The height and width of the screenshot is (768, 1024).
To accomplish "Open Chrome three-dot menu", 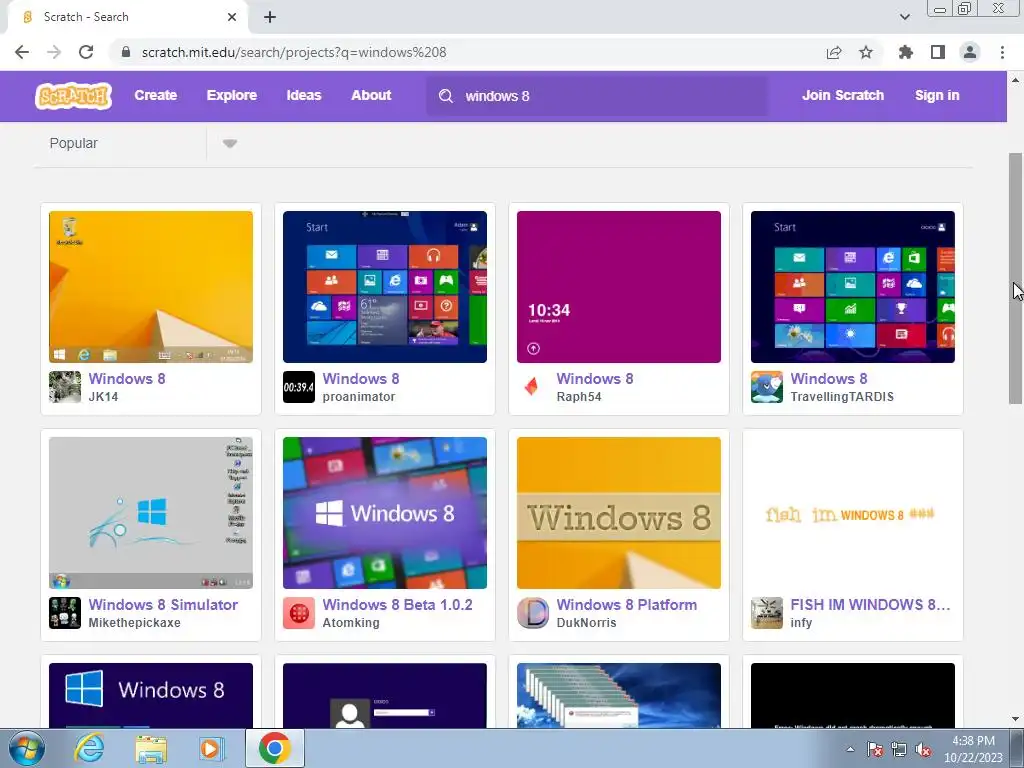I will pos(1002,52).
